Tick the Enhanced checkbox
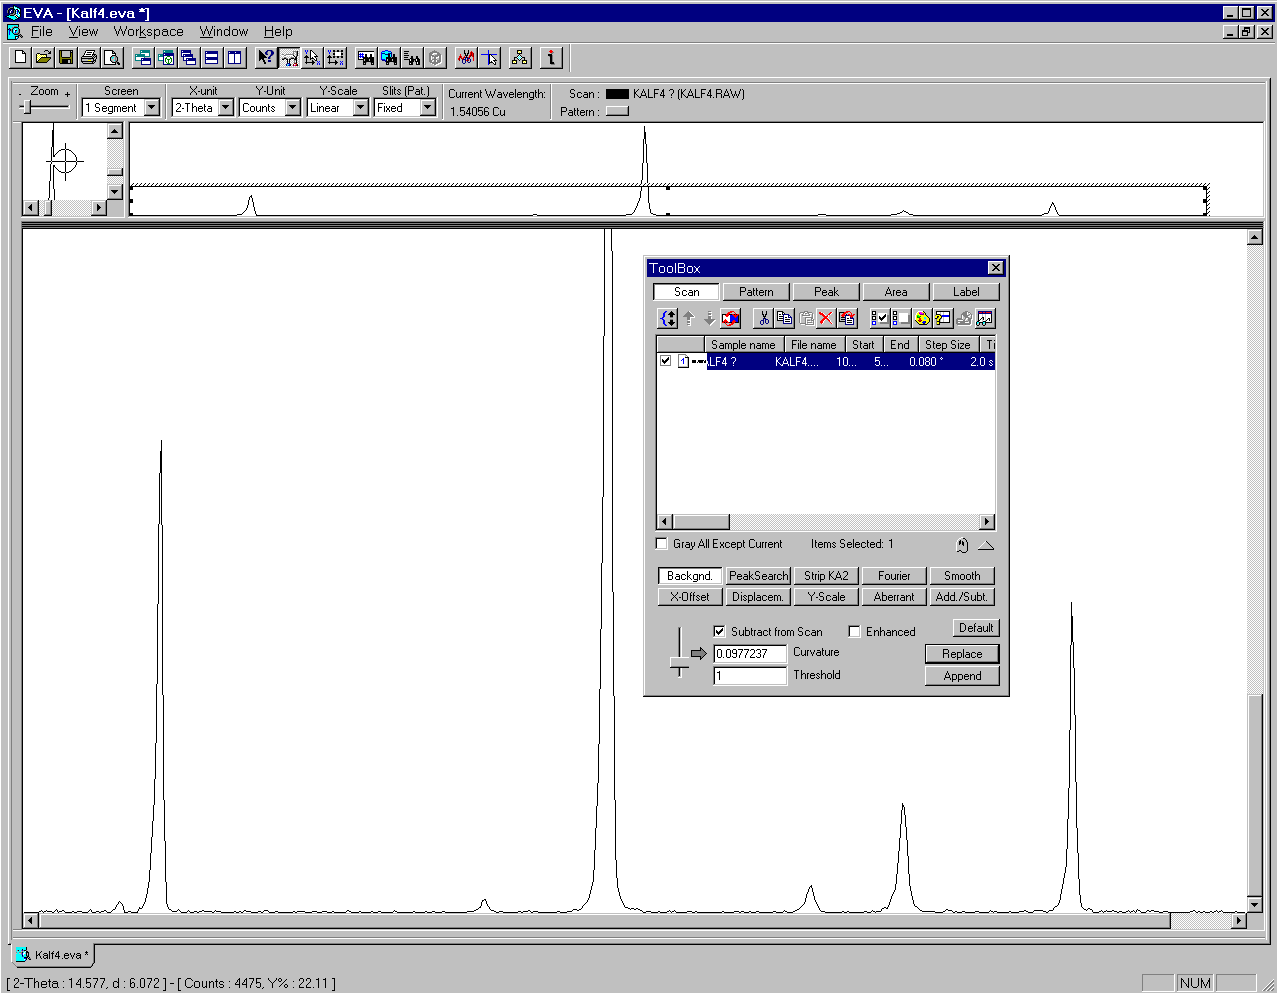Image resolution: width=1277 pixels, height=993 pixels. [854, 632]
